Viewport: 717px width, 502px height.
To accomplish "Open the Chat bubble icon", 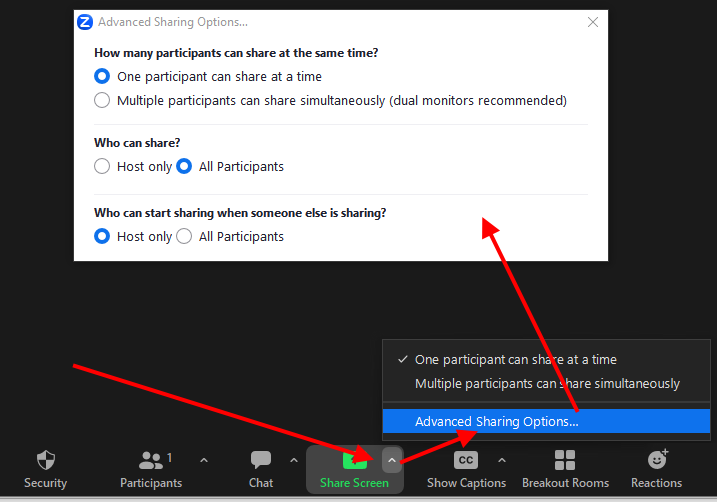I will pyautogui.click(x=261, y=460).
